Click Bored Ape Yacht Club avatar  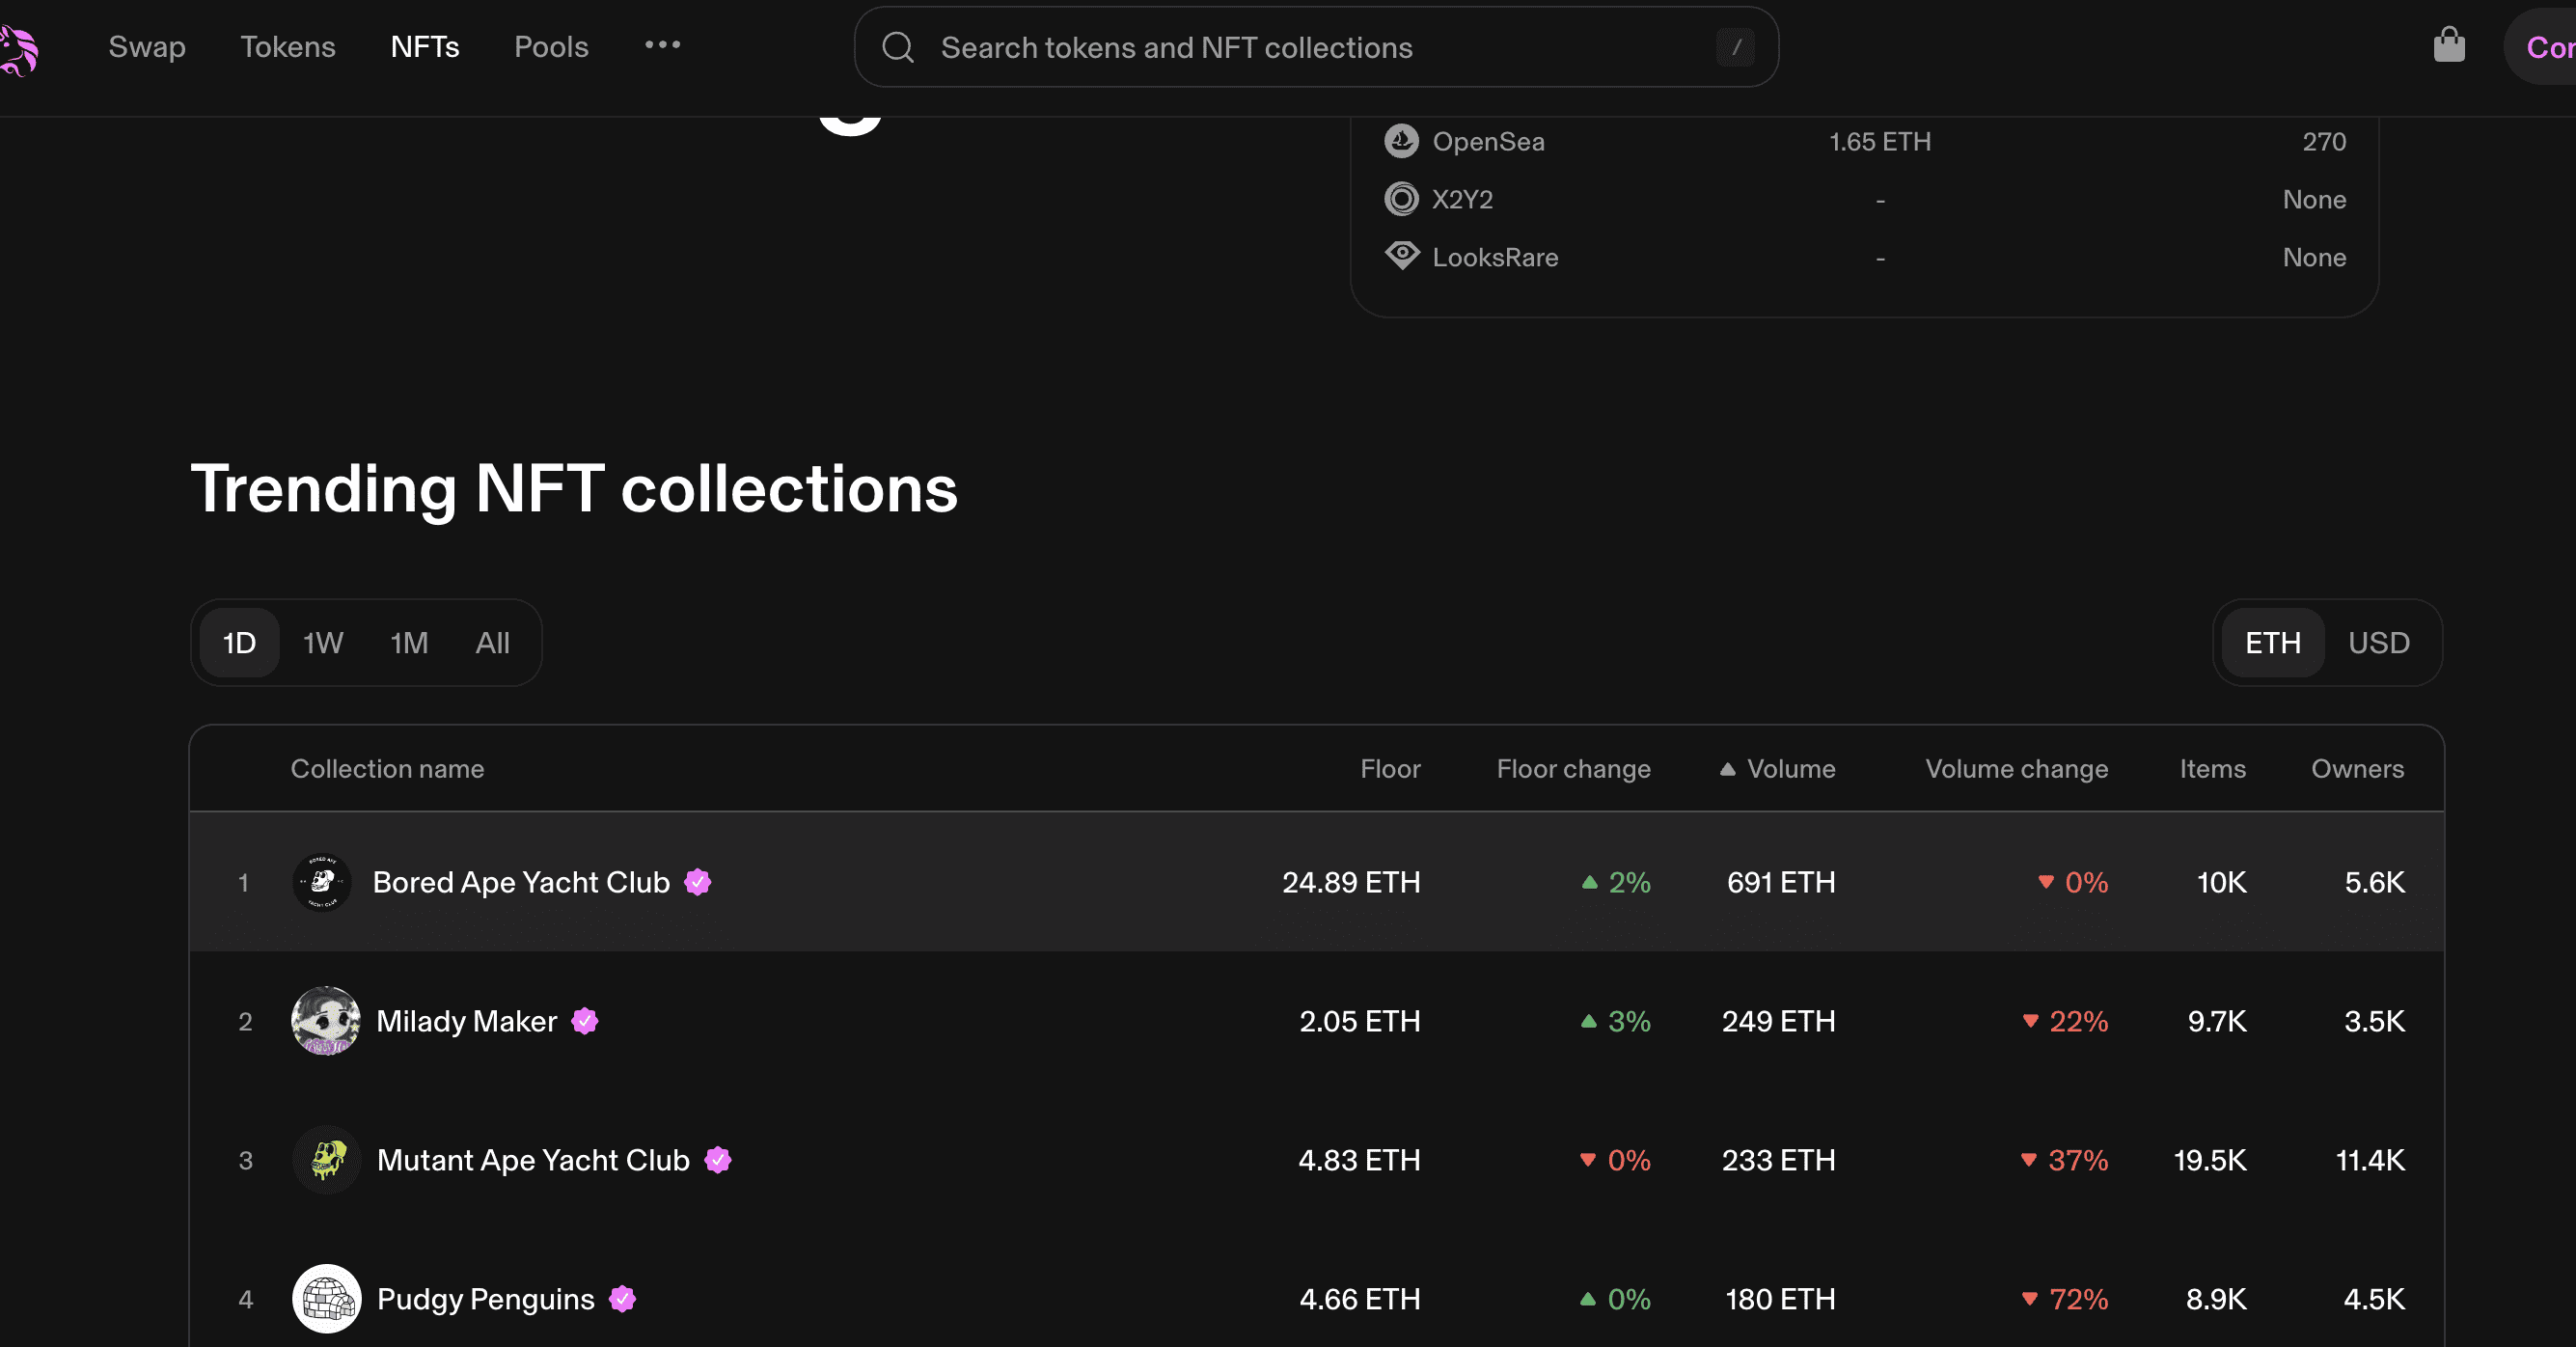[322, 882]
